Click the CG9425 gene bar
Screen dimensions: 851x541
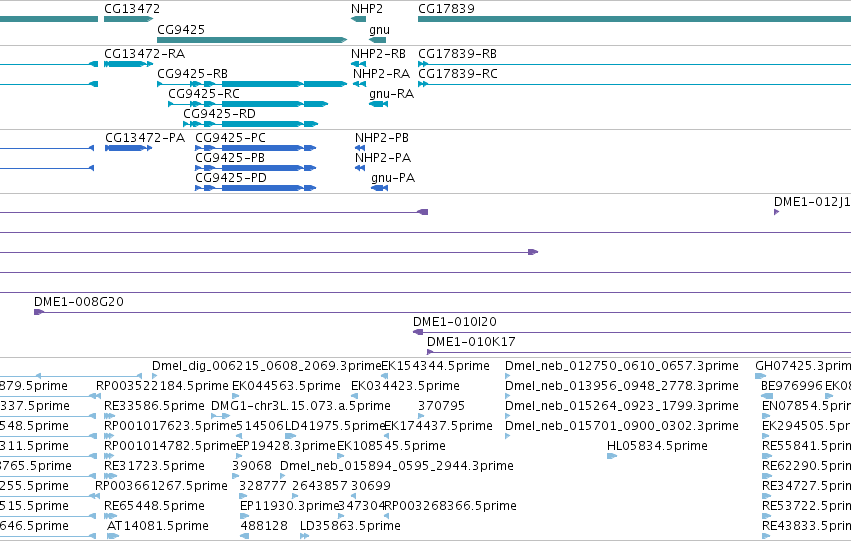(252, 40)
